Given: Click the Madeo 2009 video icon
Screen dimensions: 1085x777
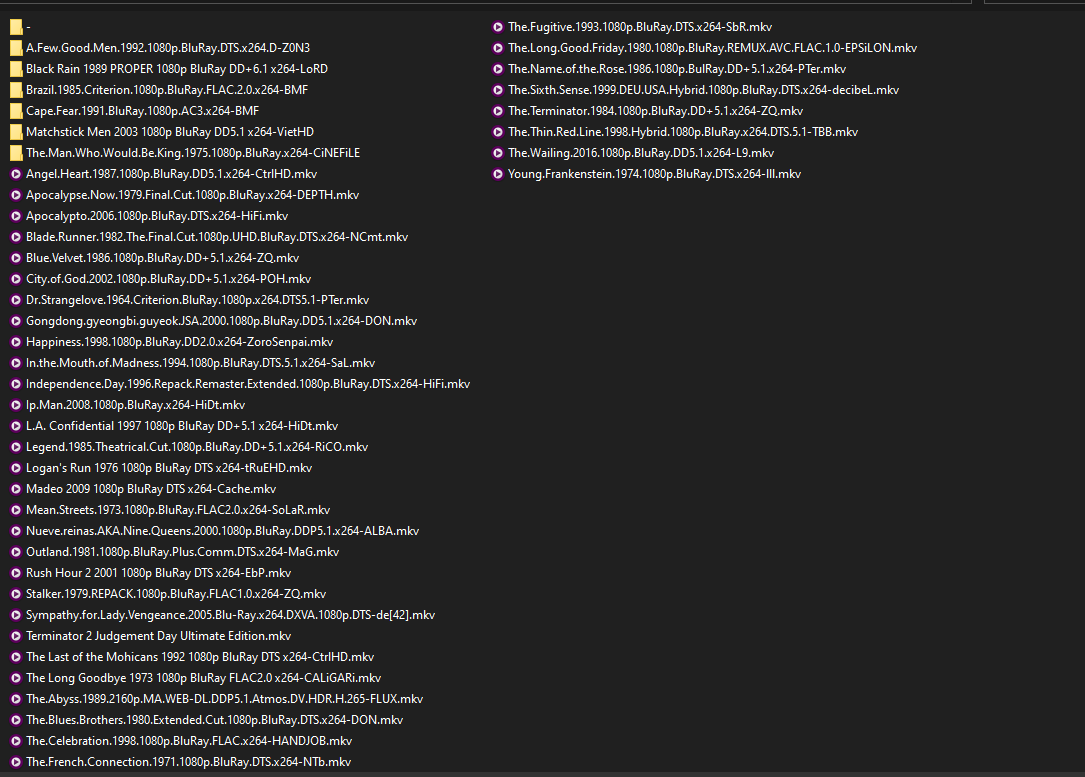Looking at the screenshot, I should click(x=16, y=489).
